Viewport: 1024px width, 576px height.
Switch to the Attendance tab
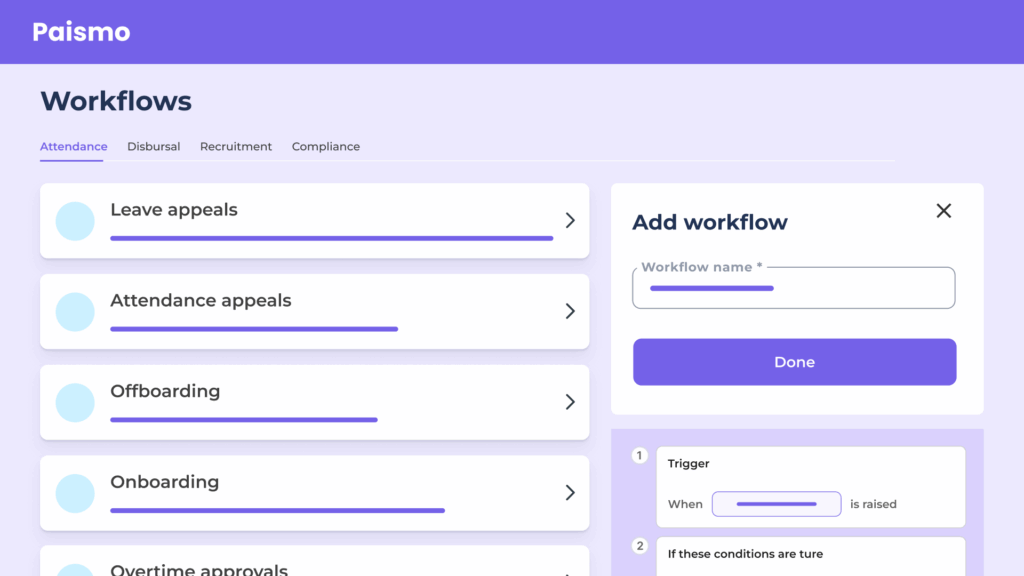pyautogui.click(x=73, y=147)
